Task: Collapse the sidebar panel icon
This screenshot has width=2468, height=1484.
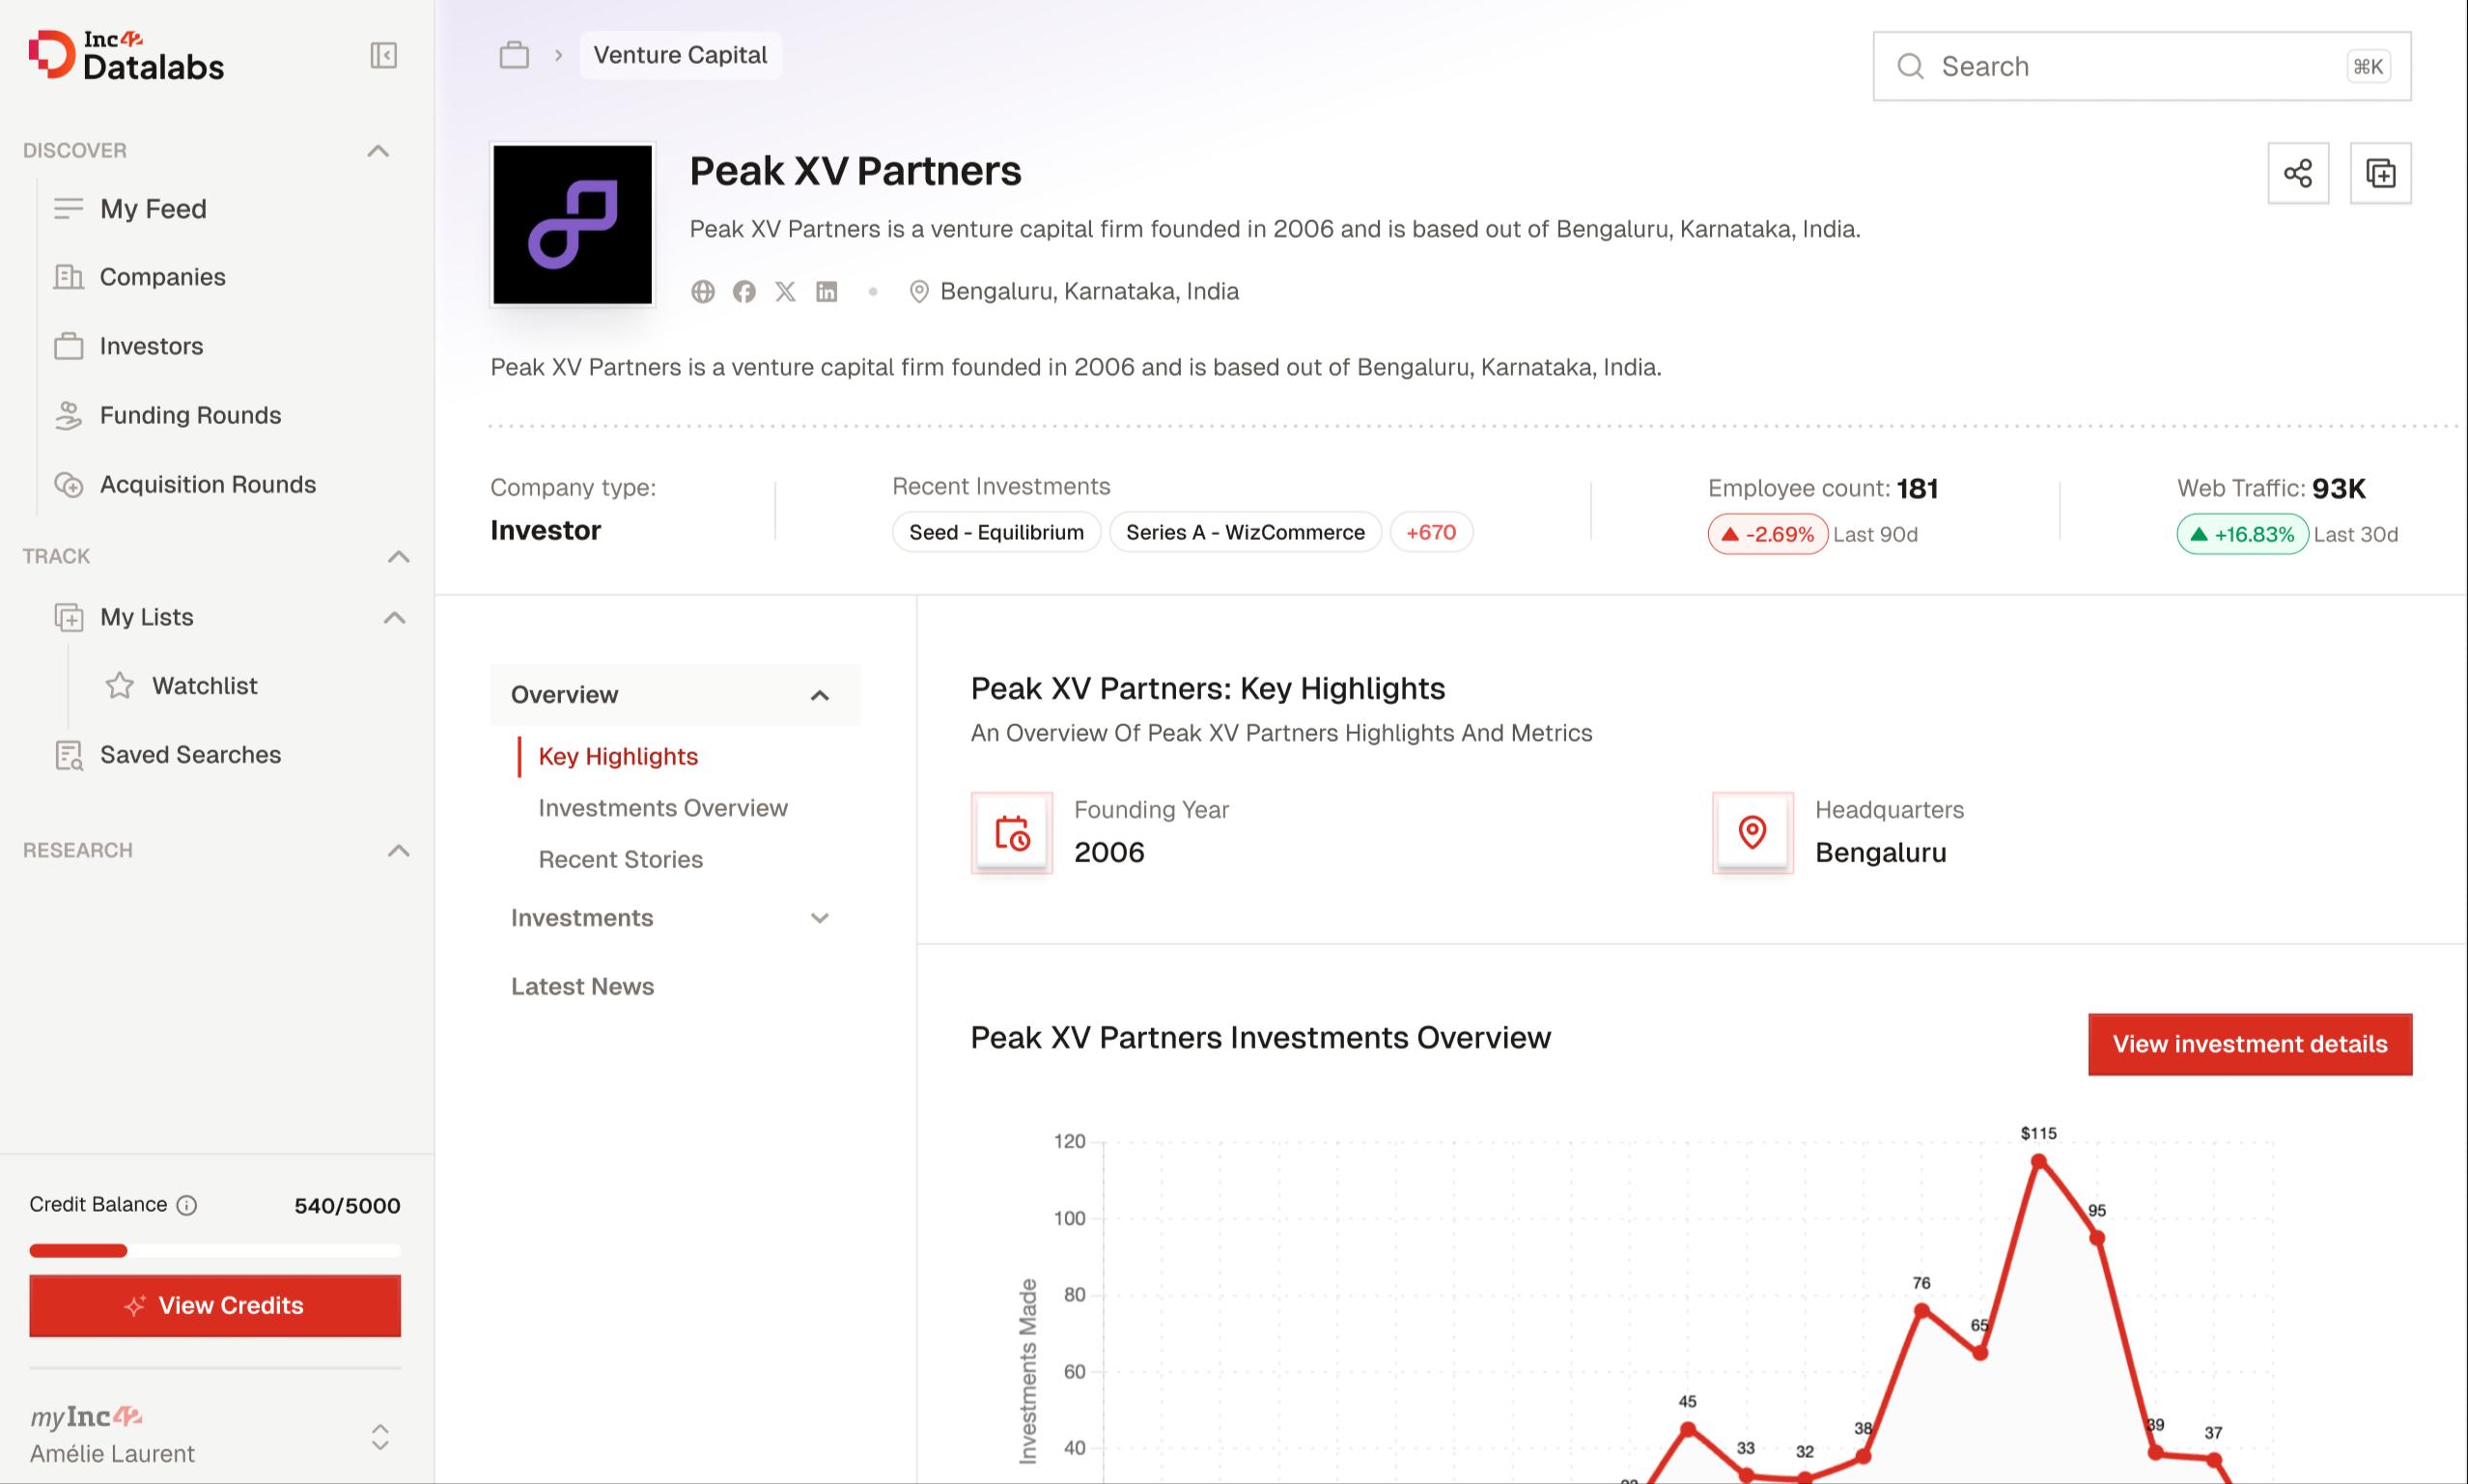Action: 384,55
